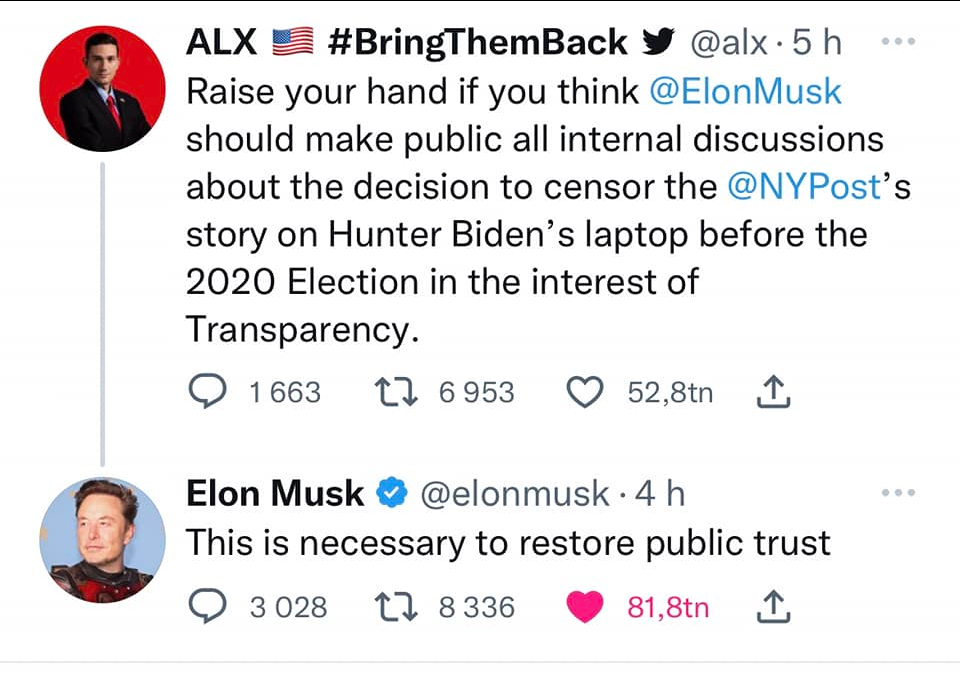View ALX's profile picture
This screenshot has width=960, height=677.
pos(102,89)
